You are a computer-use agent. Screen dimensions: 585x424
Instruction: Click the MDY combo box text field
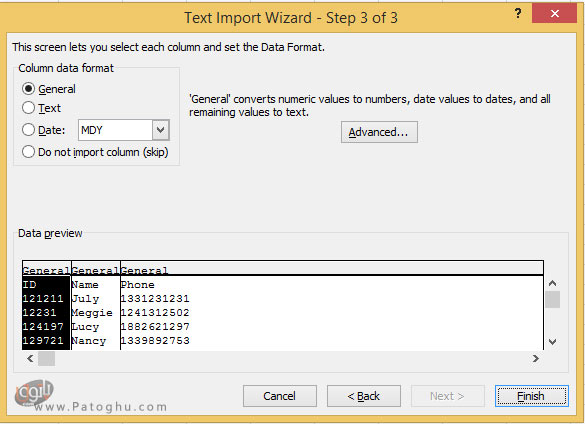click(115, 130)
